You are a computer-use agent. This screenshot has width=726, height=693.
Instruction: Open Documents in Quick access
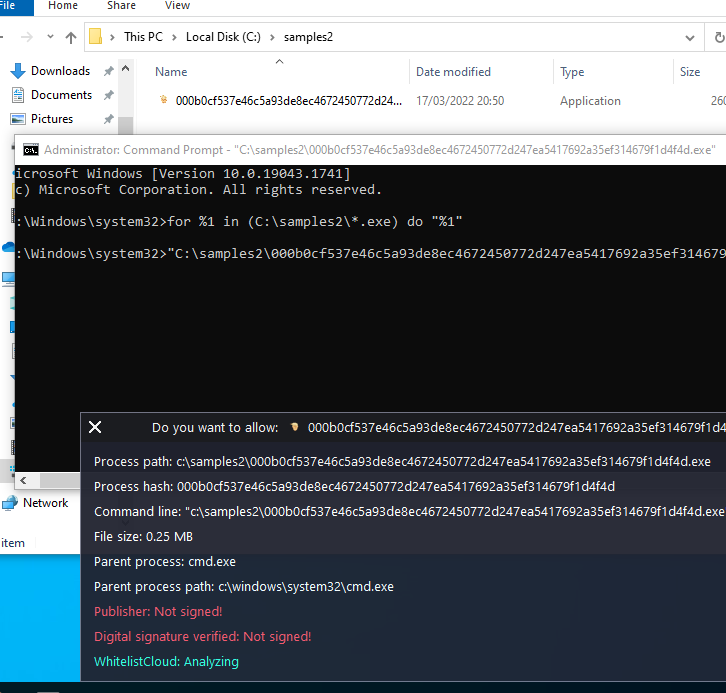(62, 95)
